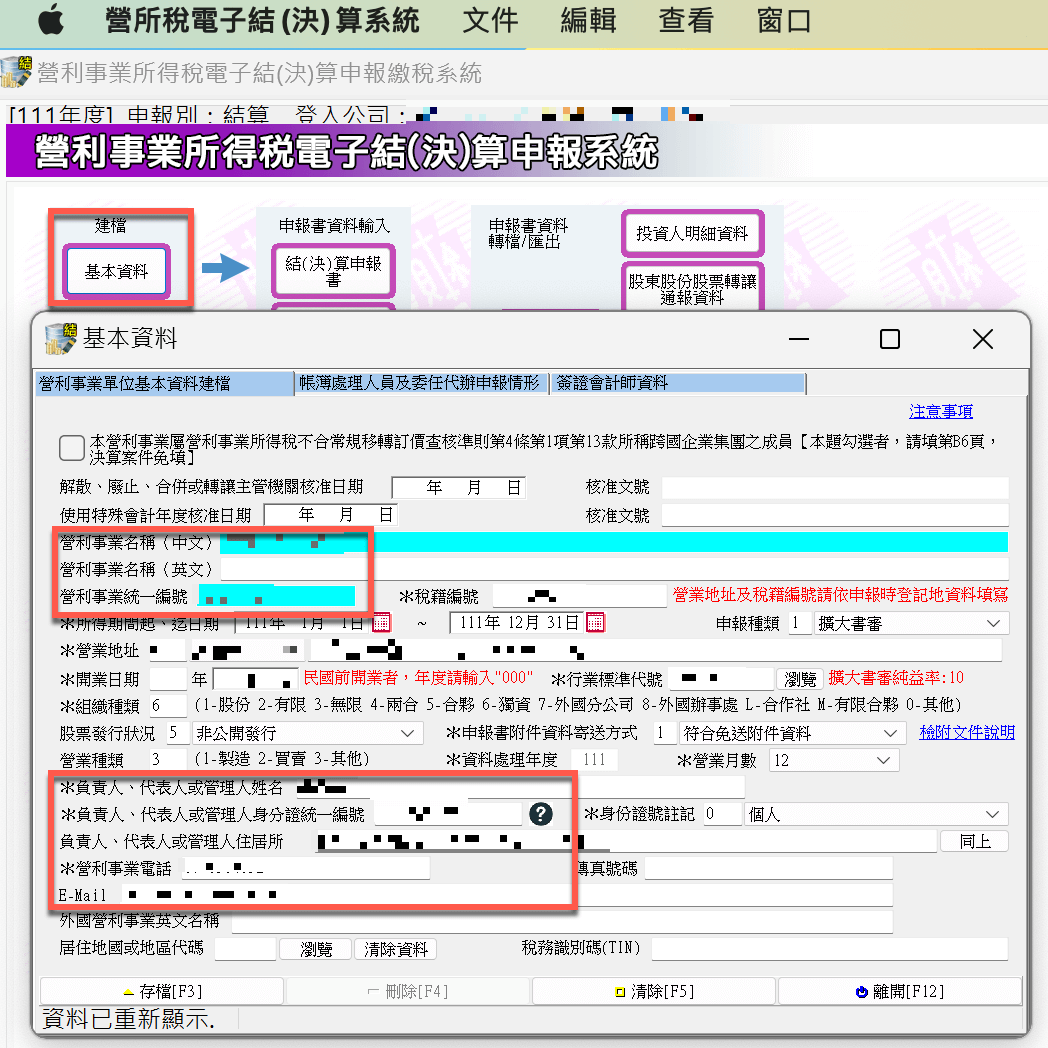Click the 基本資料 button under 建檔

pyautogui.click(x=116, y=271)
